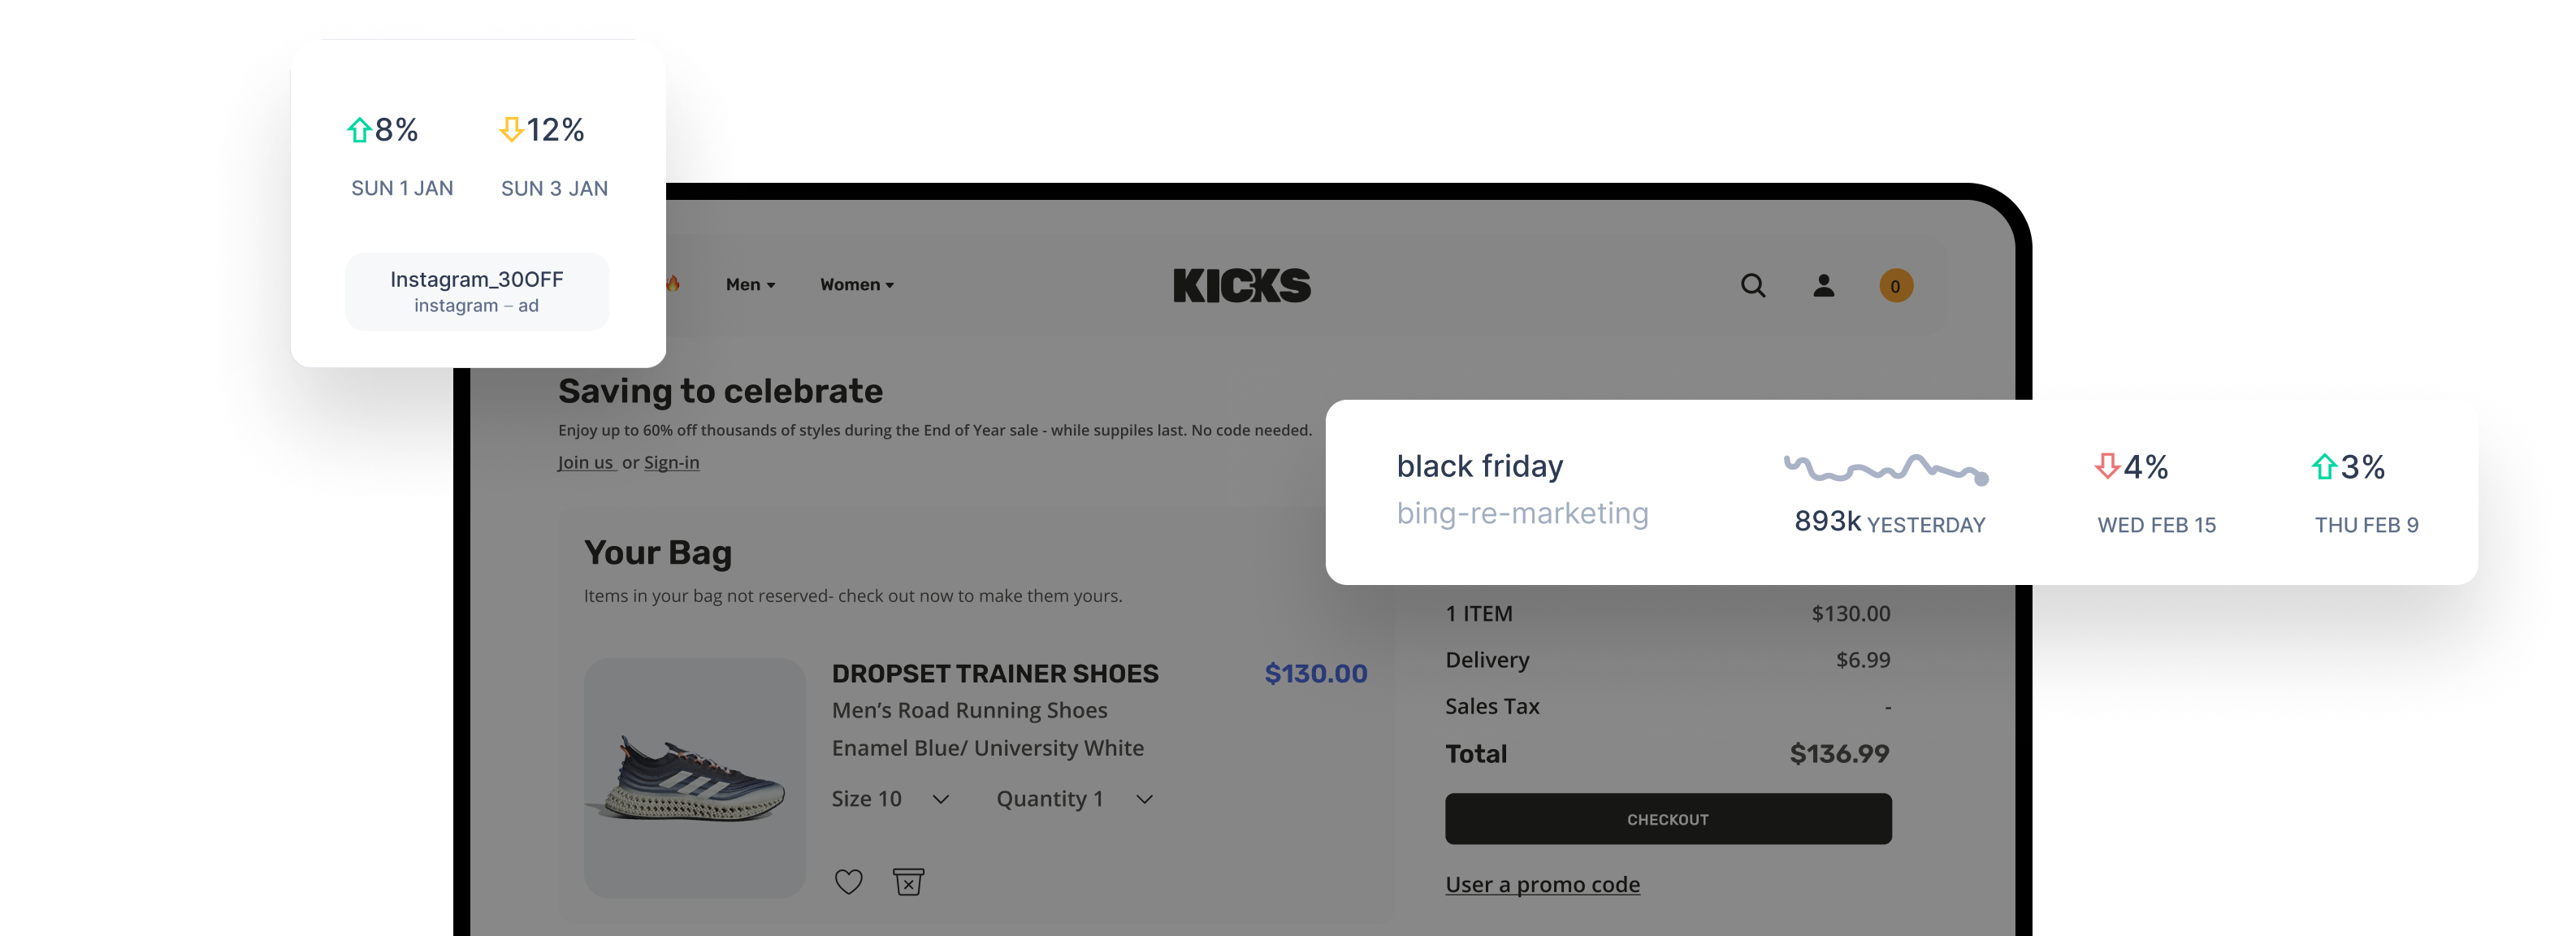Open the user account icon
This screenshot has height=936, width=2576.
pos(1823,286)
